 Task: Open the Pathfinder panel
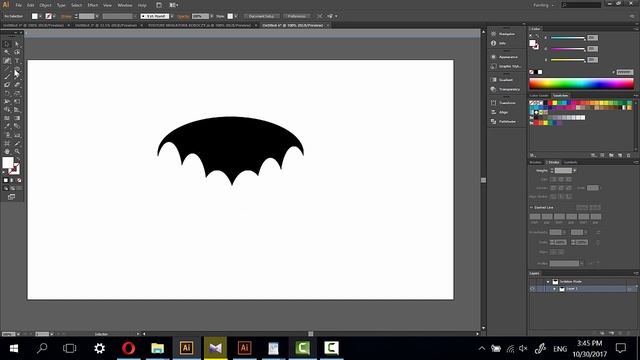pyautogui.click(x=504, y=122)
